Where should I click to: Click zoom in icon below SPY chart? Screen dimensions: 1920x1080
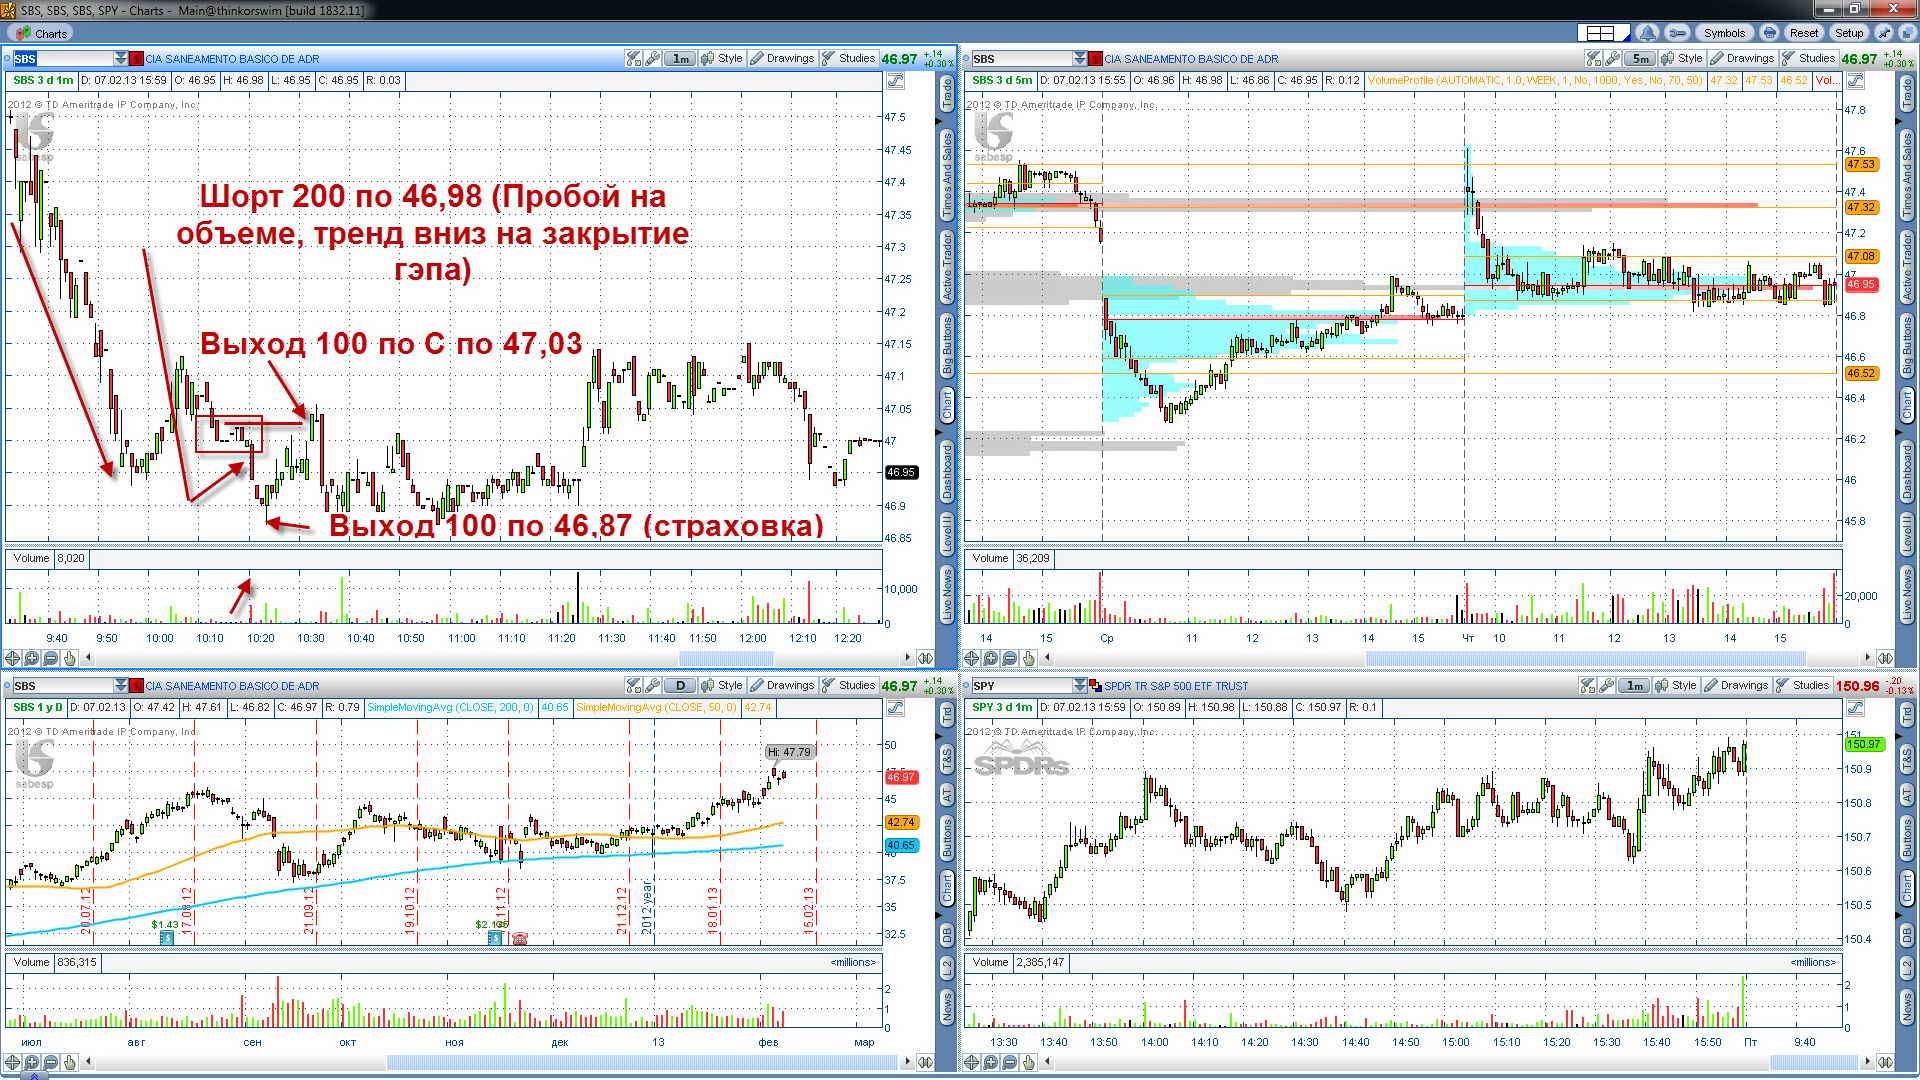pos(990,1062)
